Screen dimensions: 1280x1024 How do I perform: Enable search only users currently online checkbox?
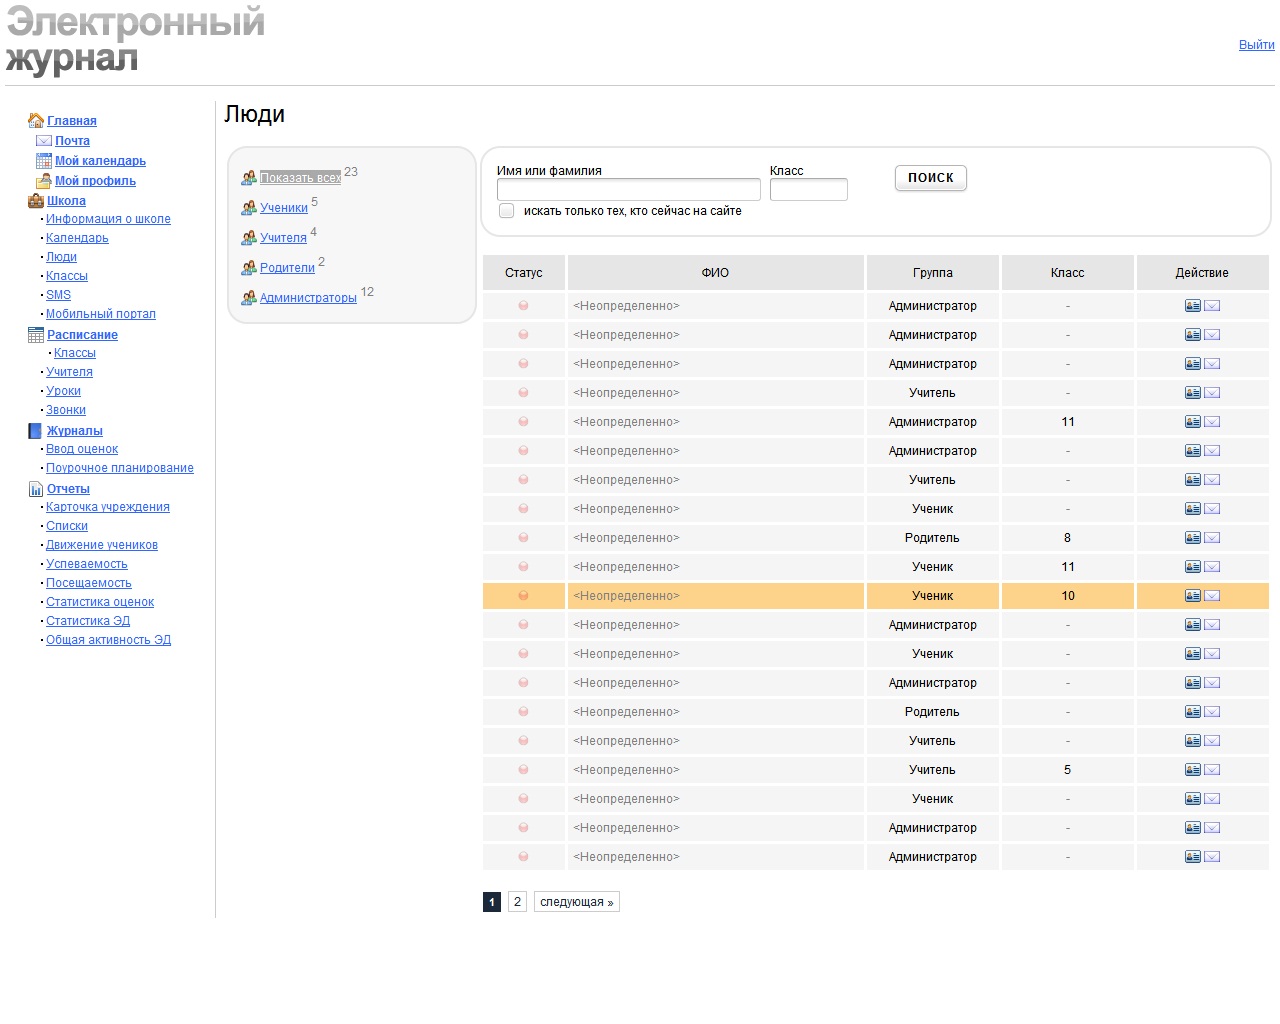pyautogui.click(x=507, y=211)
